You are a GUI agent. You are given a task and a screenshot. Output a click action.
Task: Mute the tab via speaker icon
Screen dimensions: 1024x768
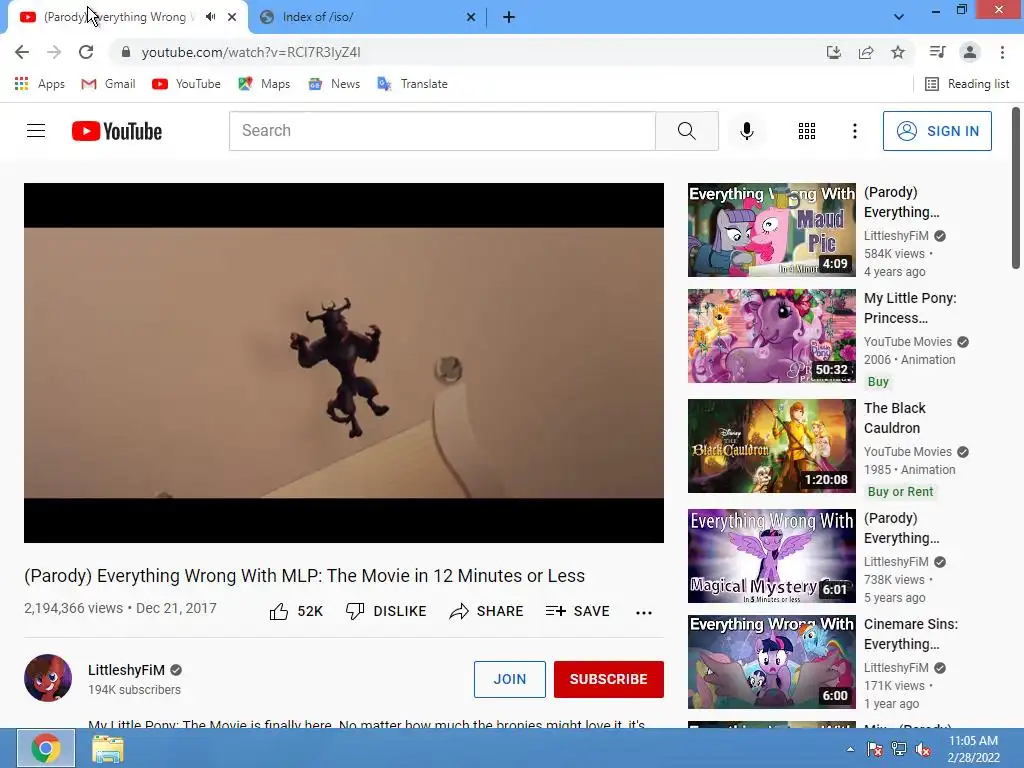(x=210, y=17)
